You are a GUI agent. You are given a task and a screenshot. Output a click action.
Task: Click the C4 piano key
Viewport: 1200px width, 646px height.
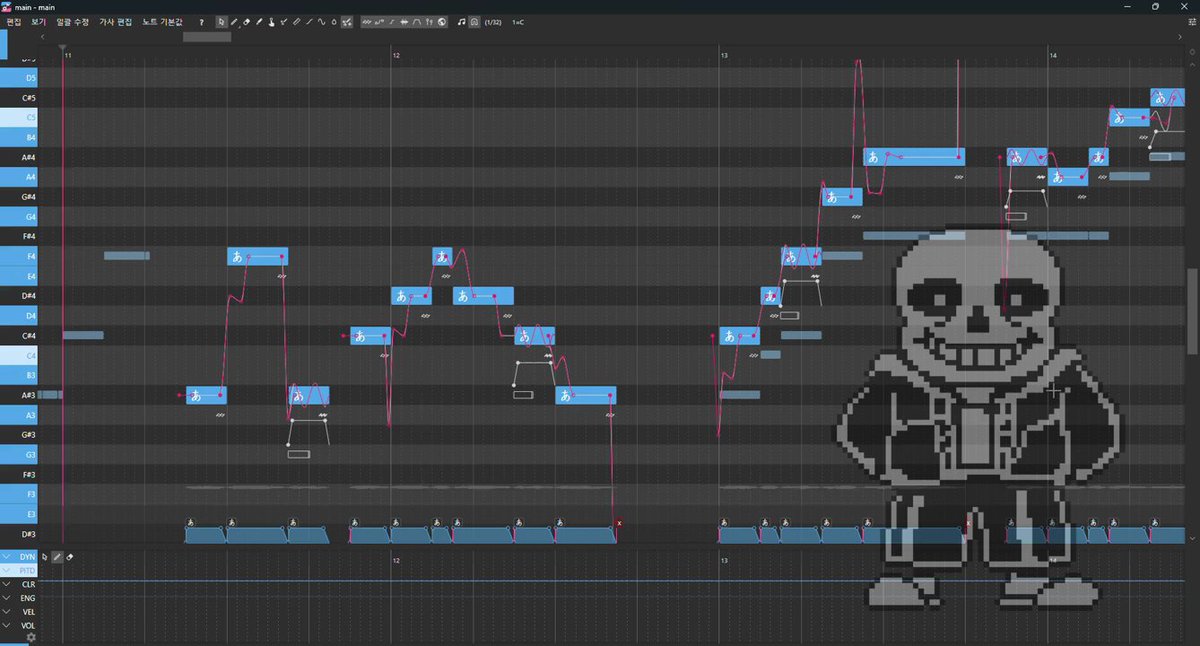[x=18, y=355]
